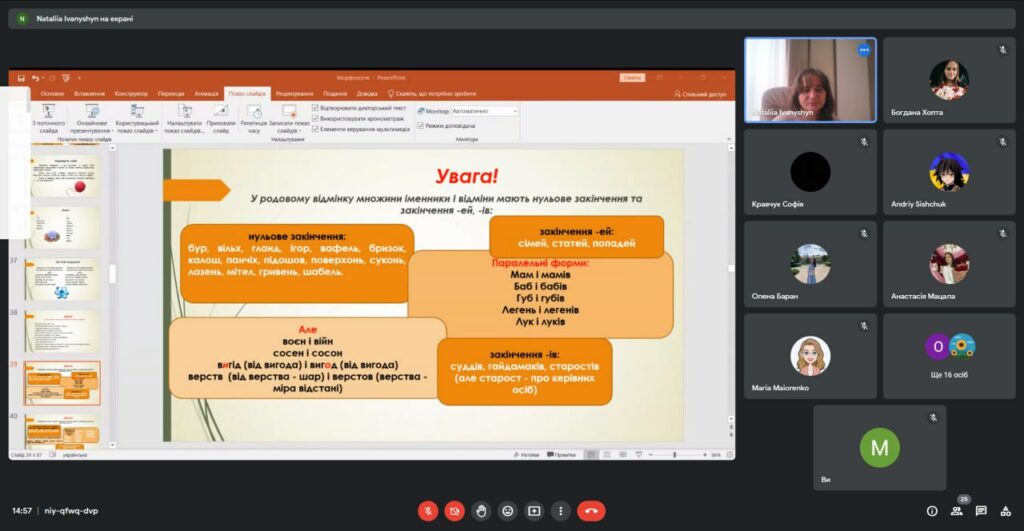
Task: Click the present screen icon
Action: (x=534, y=511)
